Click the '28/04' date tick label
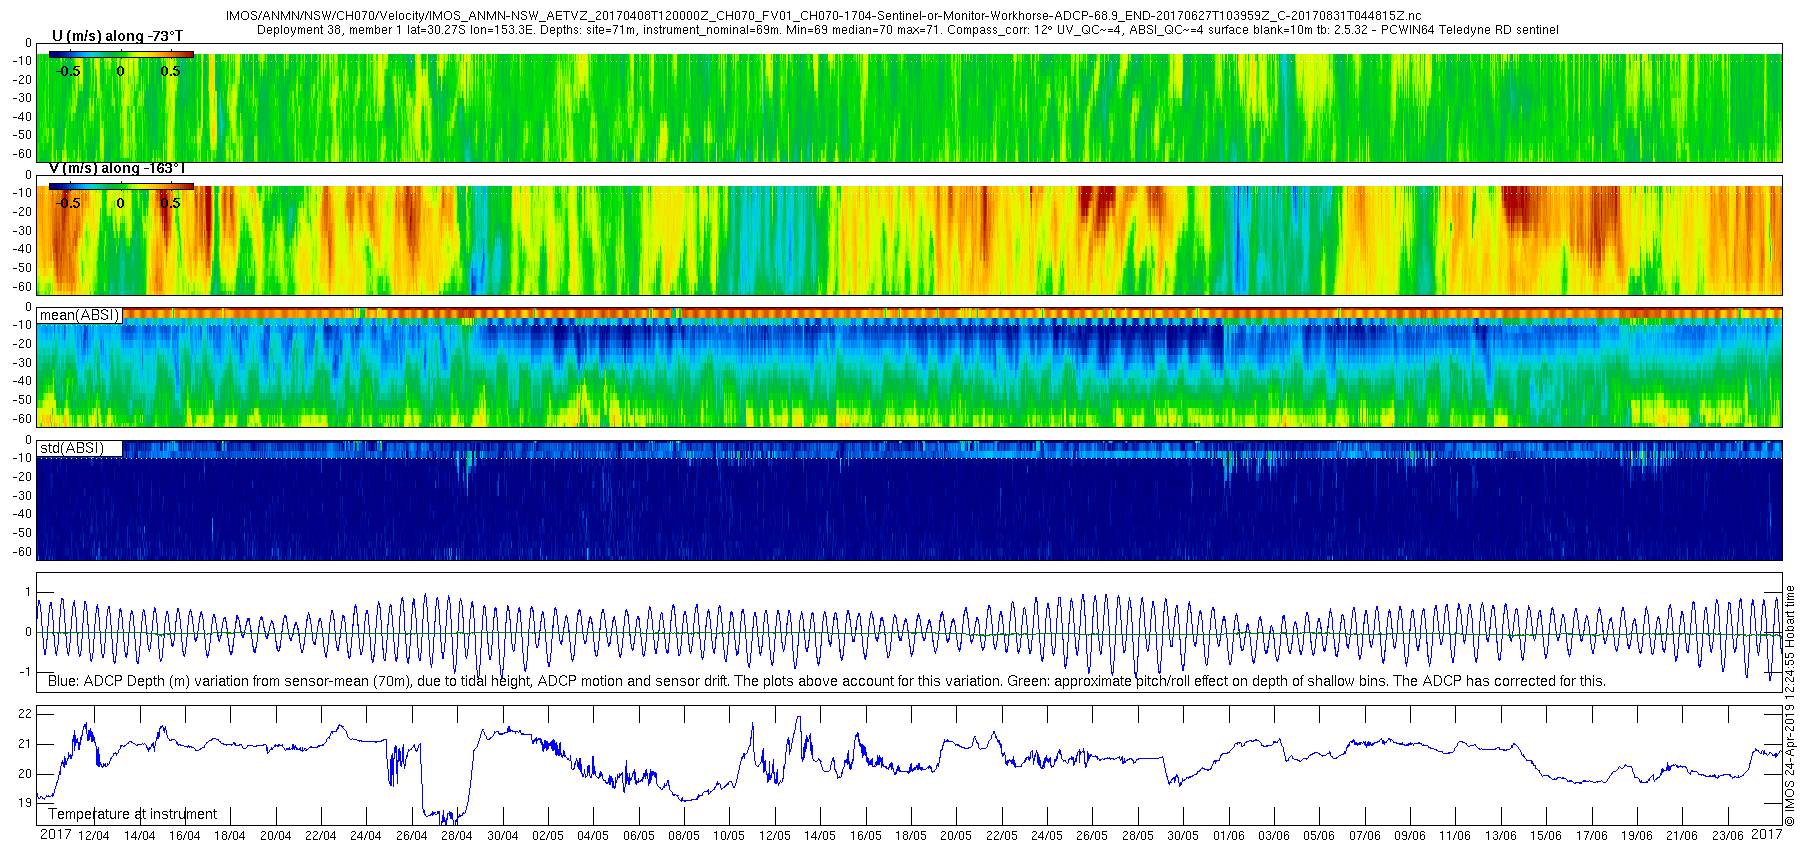The image size is (1800, 850). pos(457,836)
